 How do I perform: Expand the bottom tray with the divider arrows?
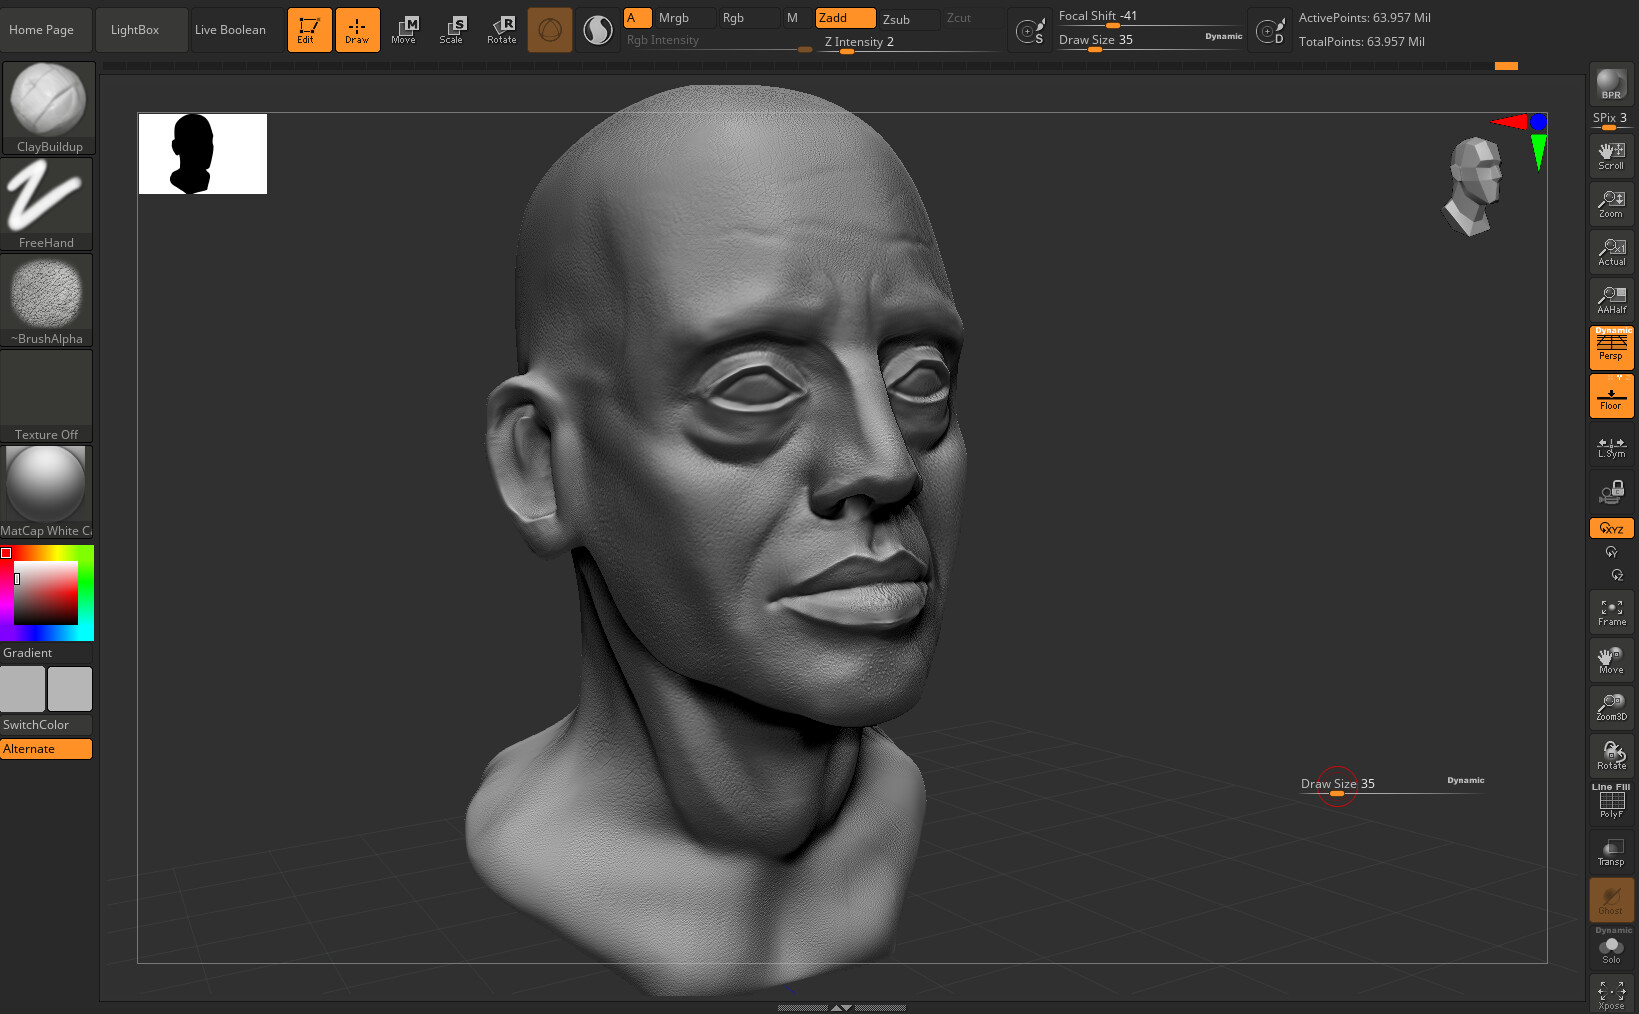point(841,1008)
